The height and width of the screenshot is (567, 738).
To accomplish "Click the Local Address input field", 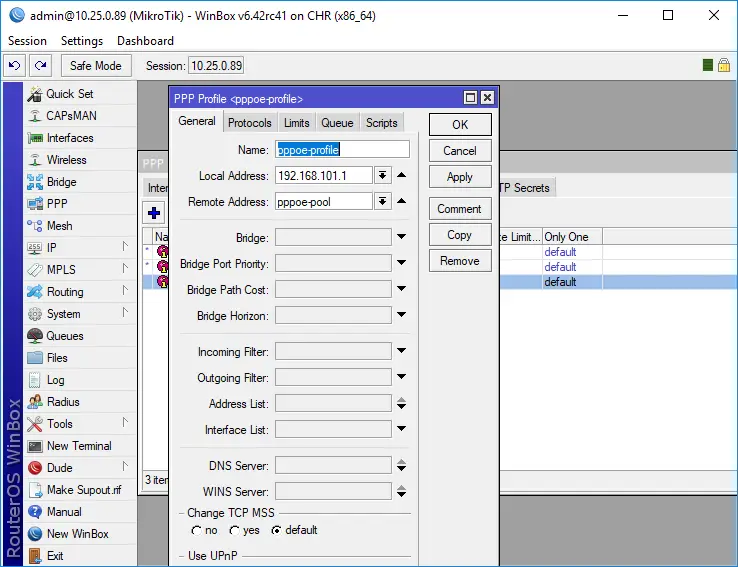I will click(x=324, y=176).
